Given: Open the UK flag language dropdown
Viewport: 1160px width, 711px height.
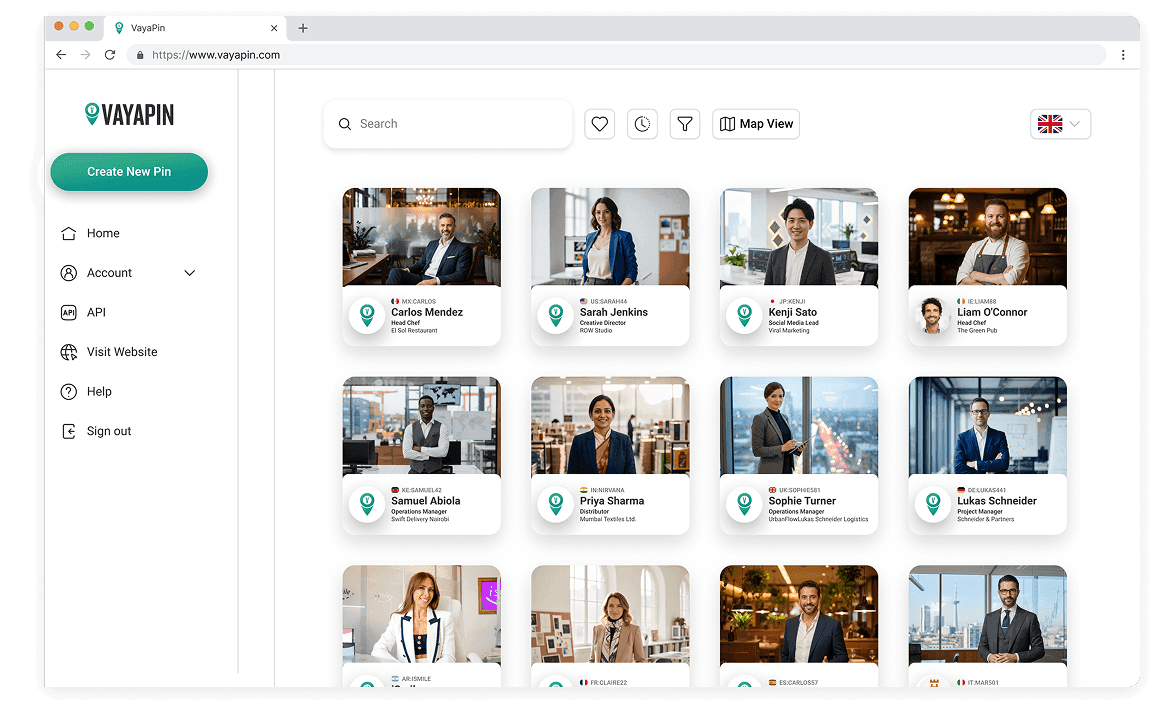Looking at the screenshot, I should (1059, 123).
